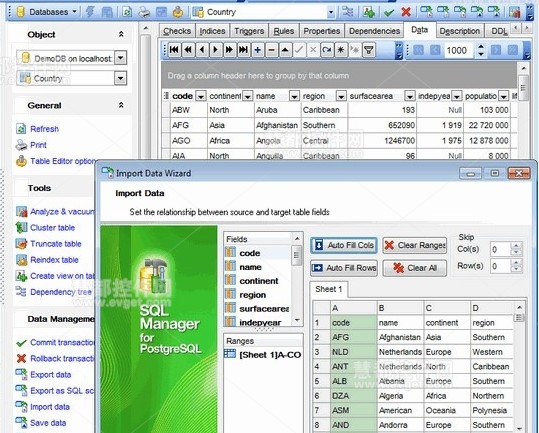This screenshot has height=433, width=539.
Task: Open the Country object combo box in toolbar
Action: (263, 12)
